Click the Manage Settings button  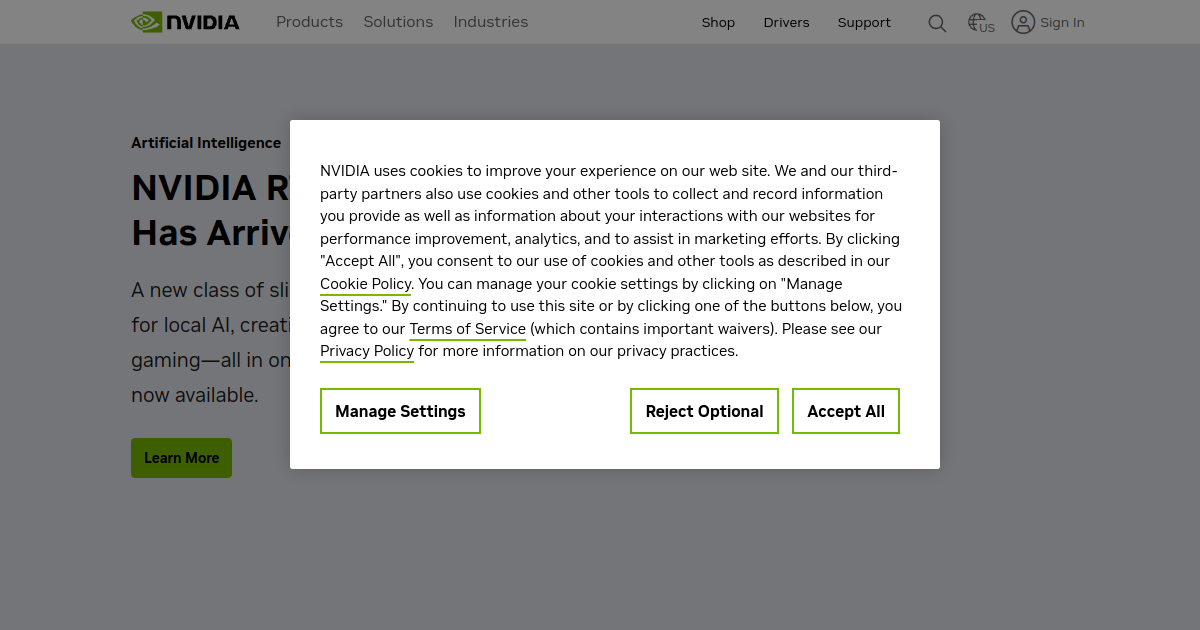click(400, 411)
